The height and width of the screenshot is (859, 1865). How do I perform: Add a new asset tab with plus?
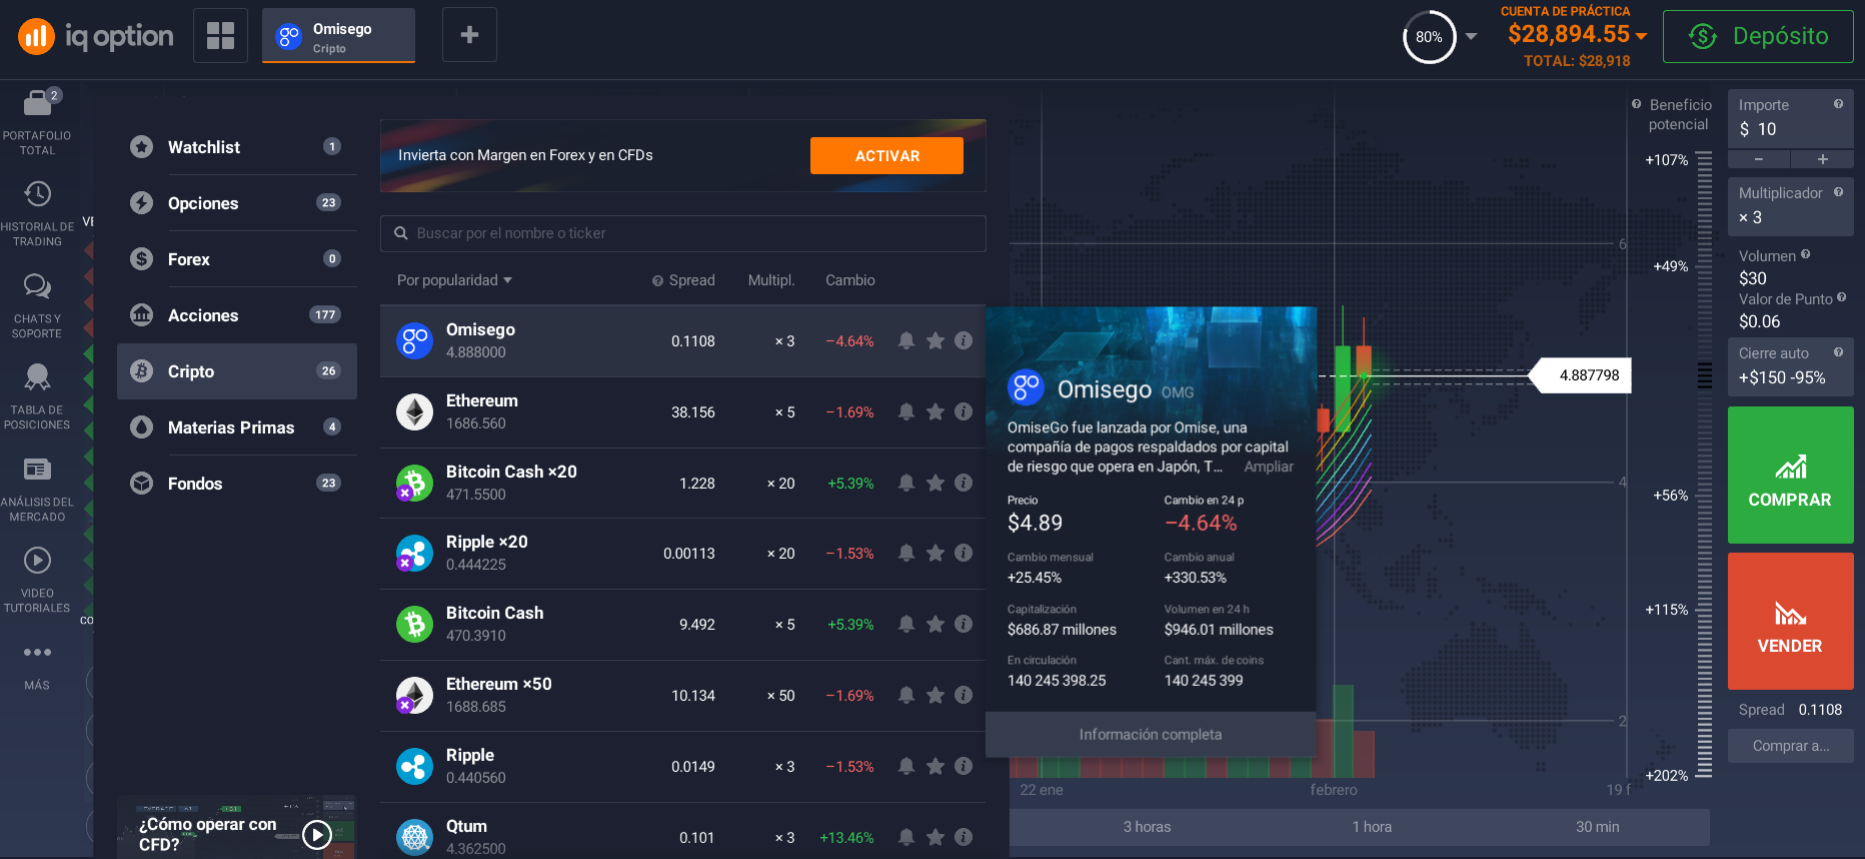(x=469, y=35)
